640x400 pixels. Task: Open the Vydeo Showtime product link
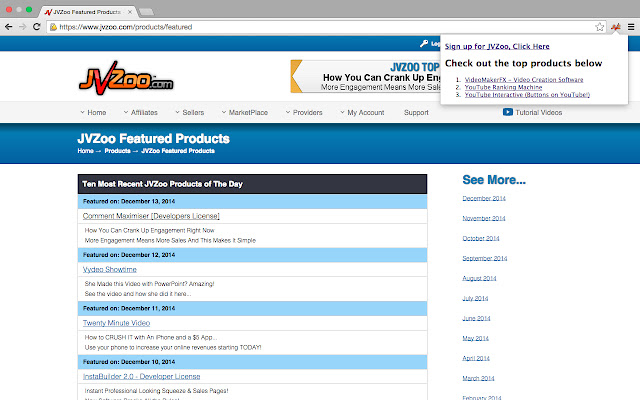110,269
